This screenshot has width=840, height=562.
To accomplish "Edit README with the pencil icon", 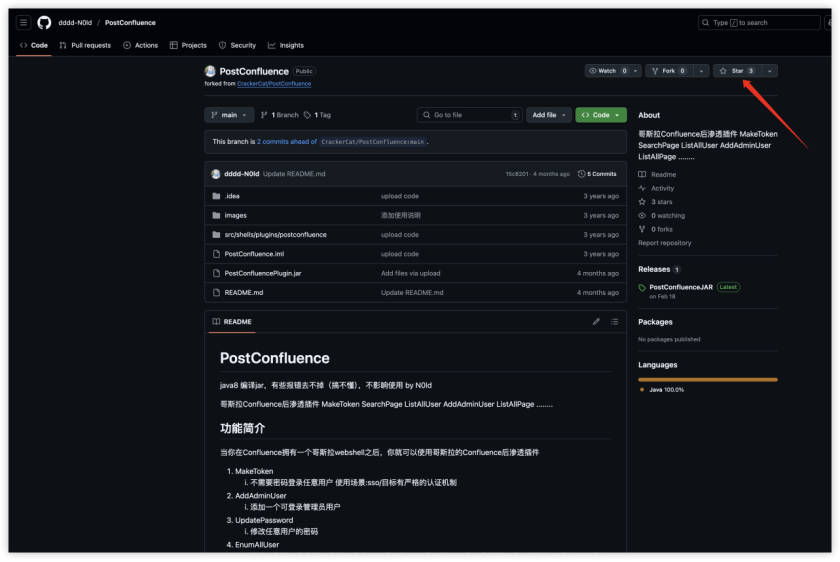I will coord(596,321).
